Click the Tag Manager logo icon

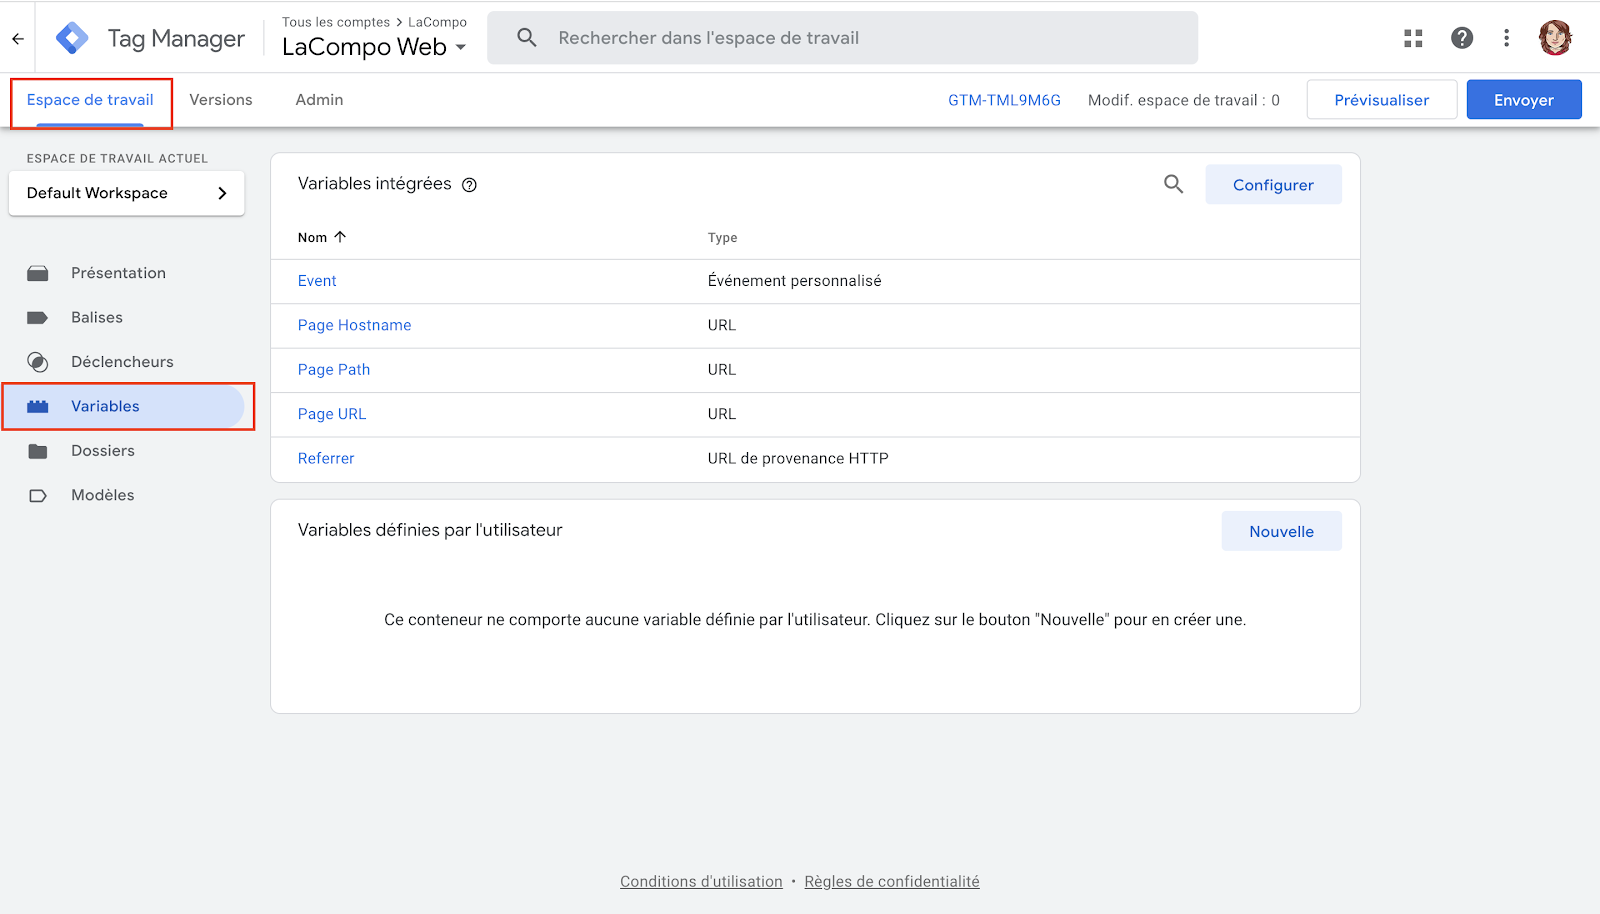(x=72, y=38)
